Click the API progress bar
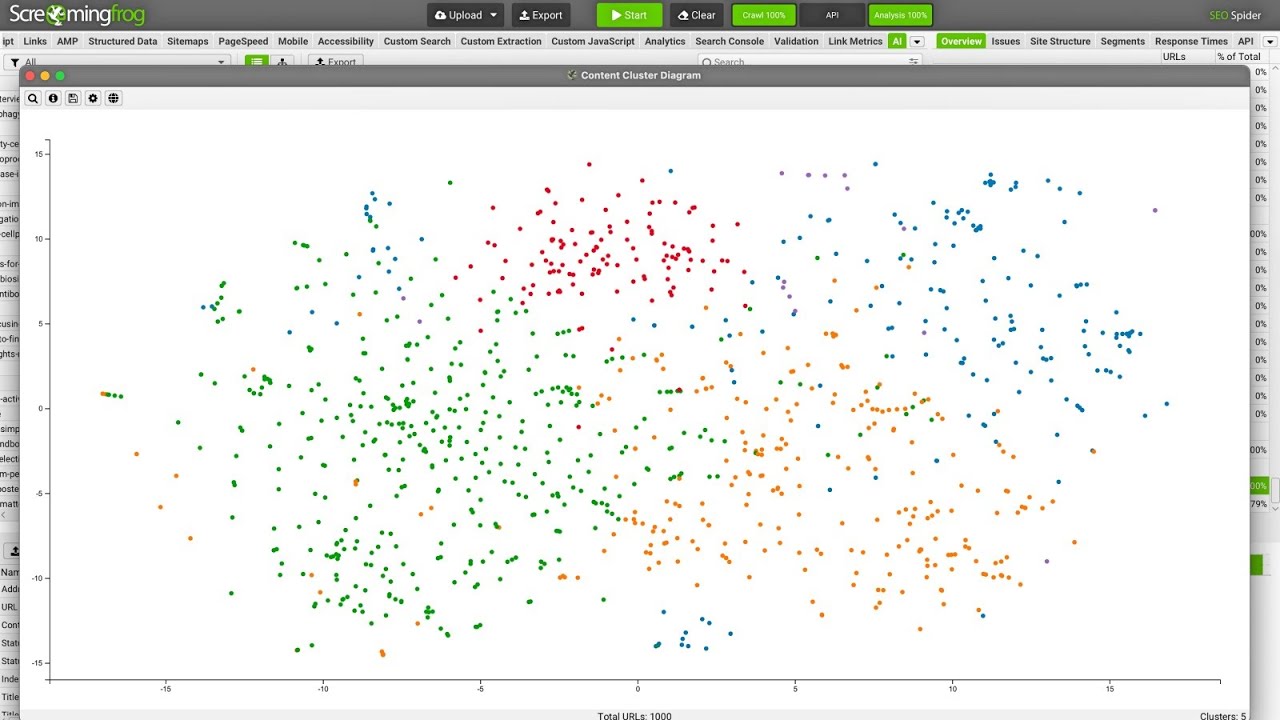The height and width of the screenshot is (720, 1280). click(x=832, y=15)
